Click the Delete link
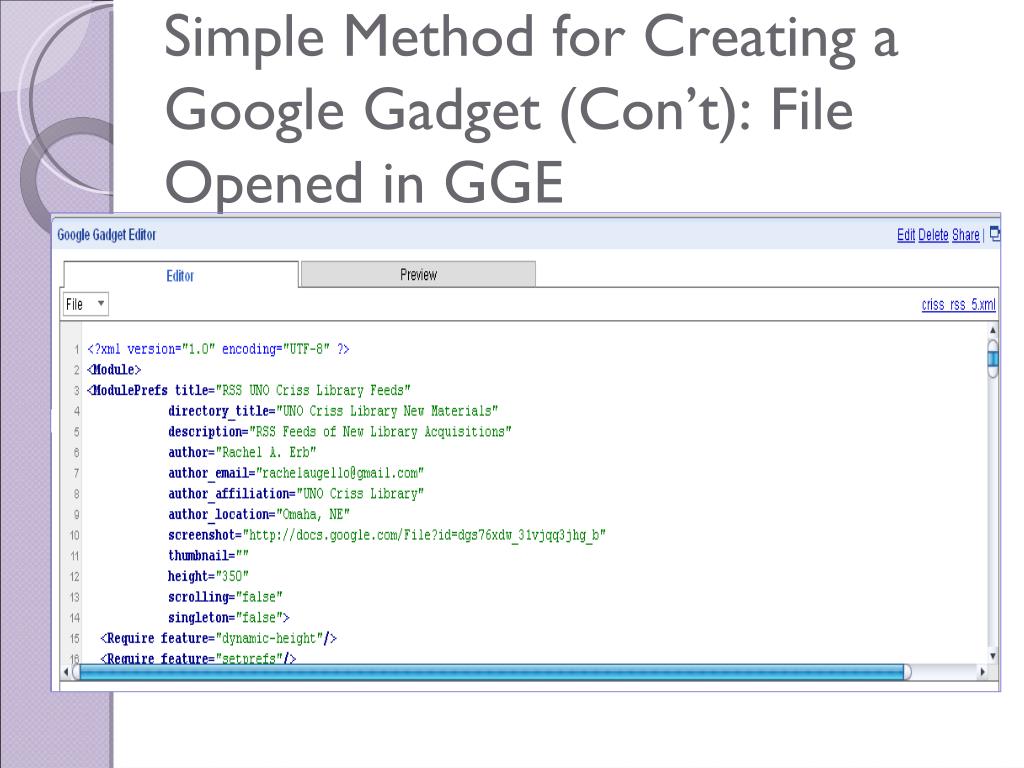 click(933, 235)
